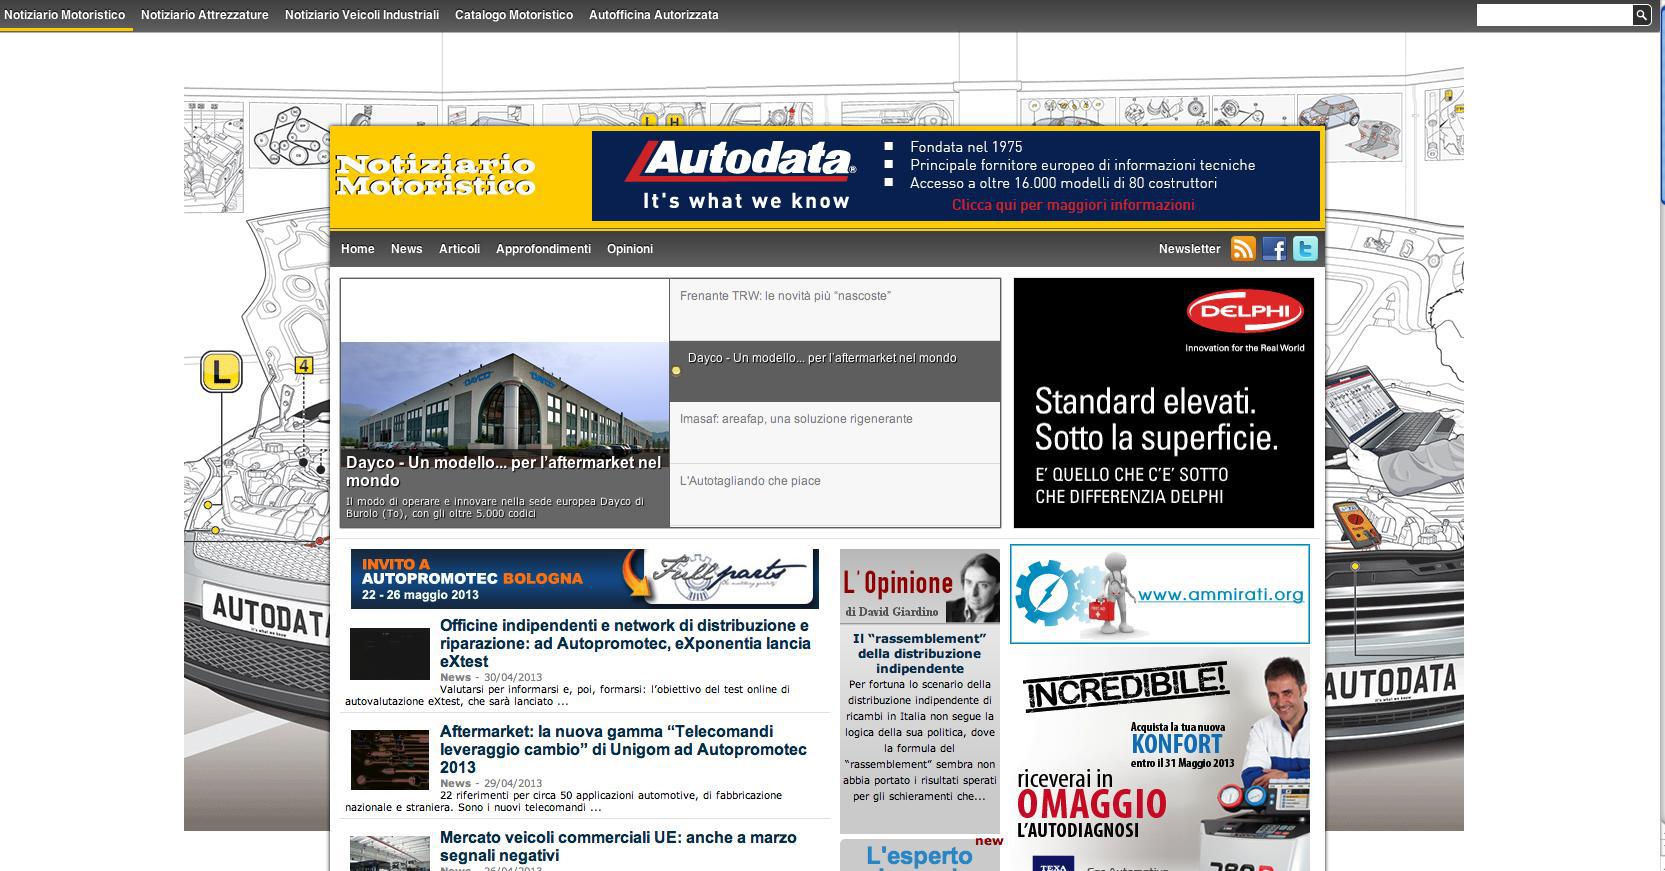
Task: Click the News tag dated 29/04/2013
Action: click(455, 783)
